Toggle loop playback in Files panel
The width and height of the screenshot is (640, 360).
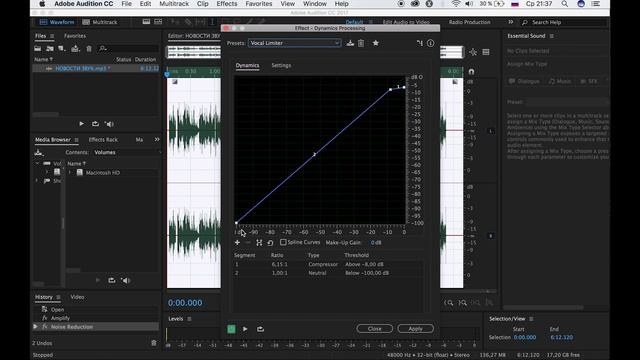(x=95, y=124)
